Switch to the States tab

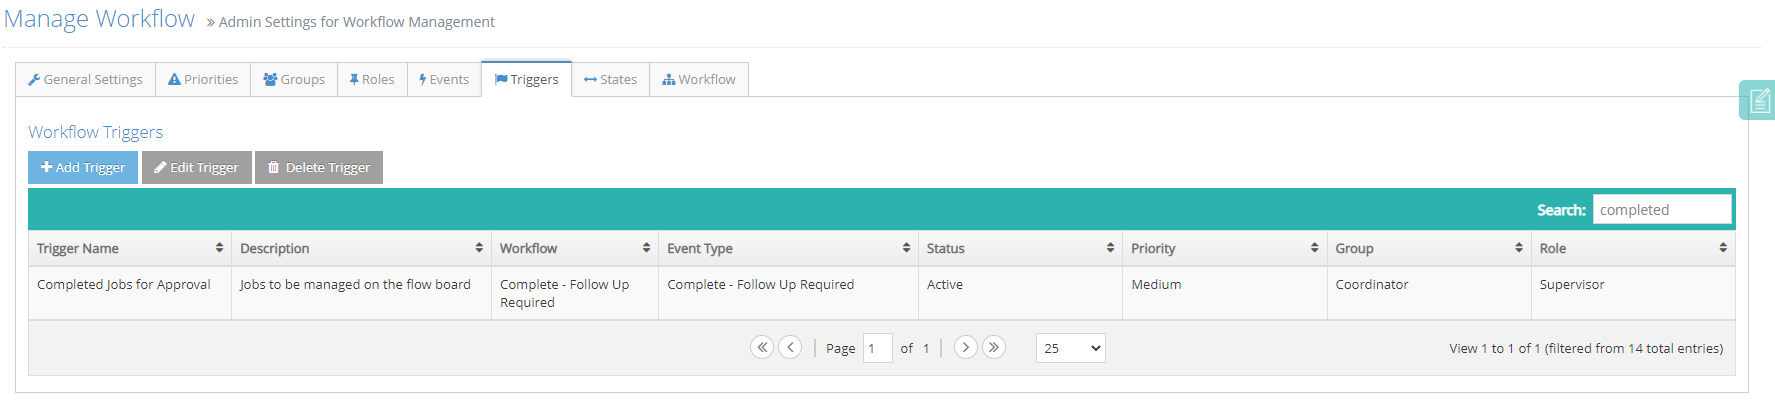[x=610, y=79]
